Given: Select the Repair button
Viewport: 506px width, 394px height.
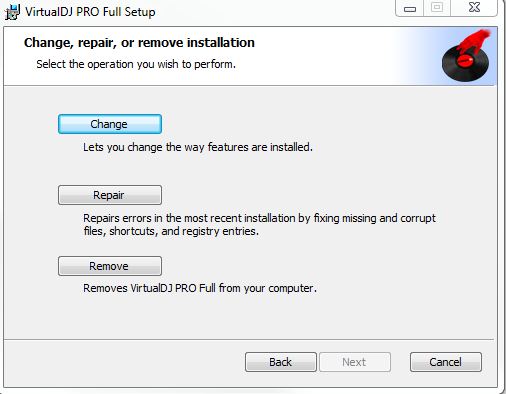Looking at the screenshot, I should tap(110, 195).
